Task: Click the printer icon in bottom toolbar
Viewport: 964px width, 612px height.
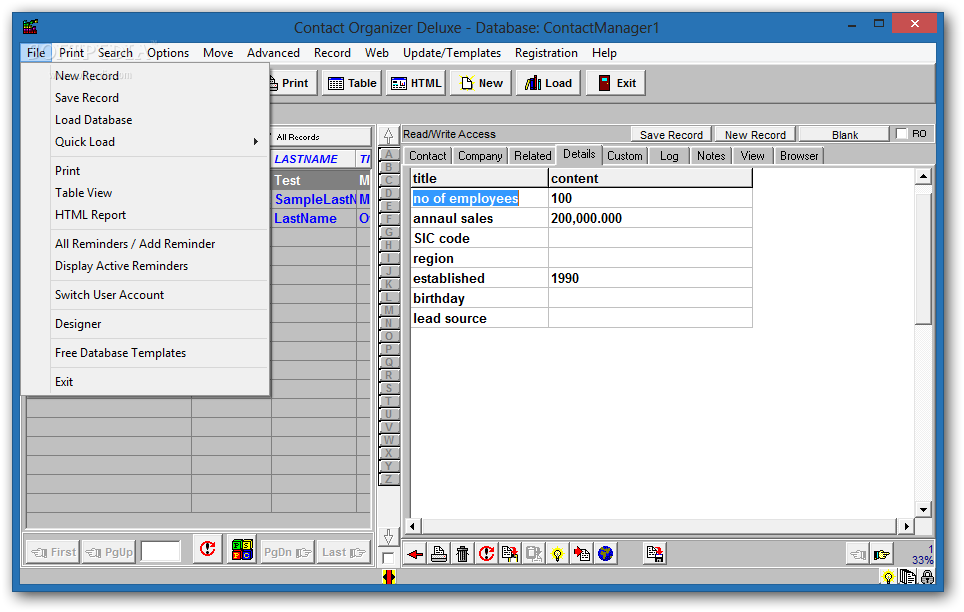Action: click(x=439, y=554)
